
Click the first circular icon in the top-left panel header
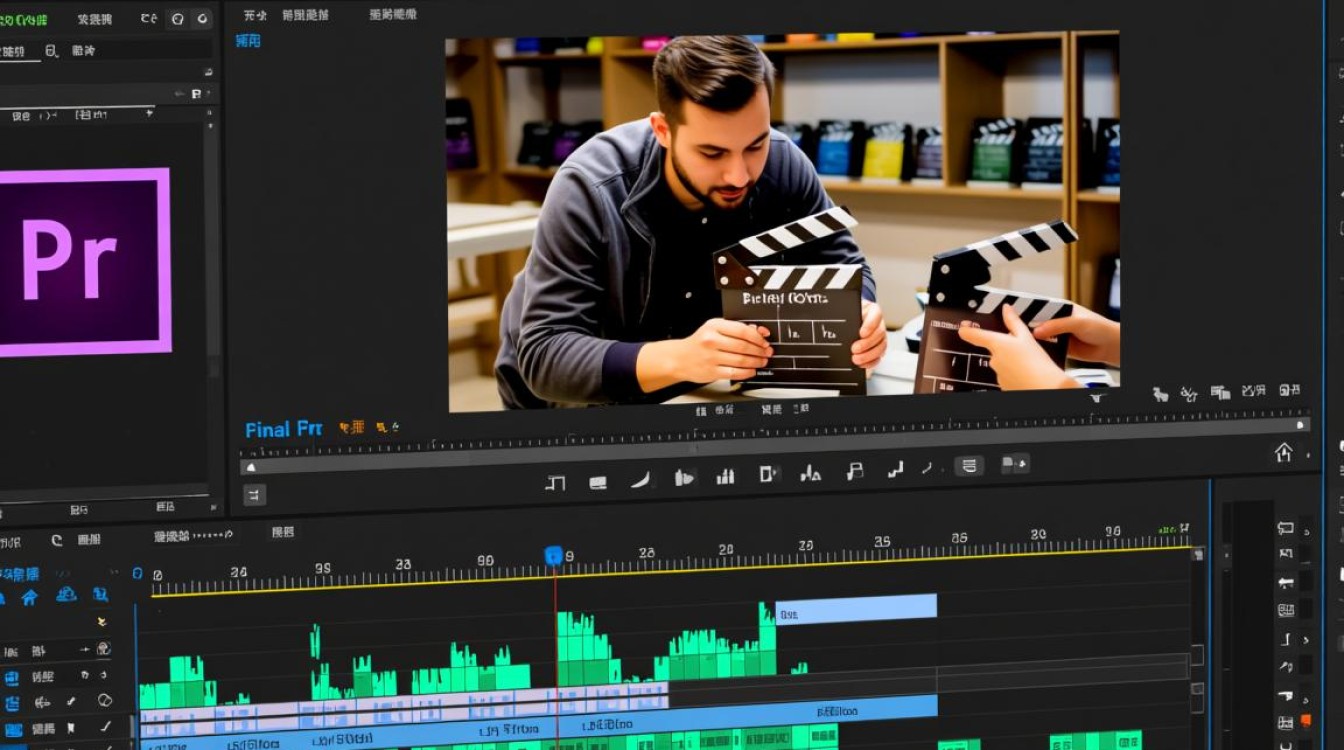coord(178,18)
